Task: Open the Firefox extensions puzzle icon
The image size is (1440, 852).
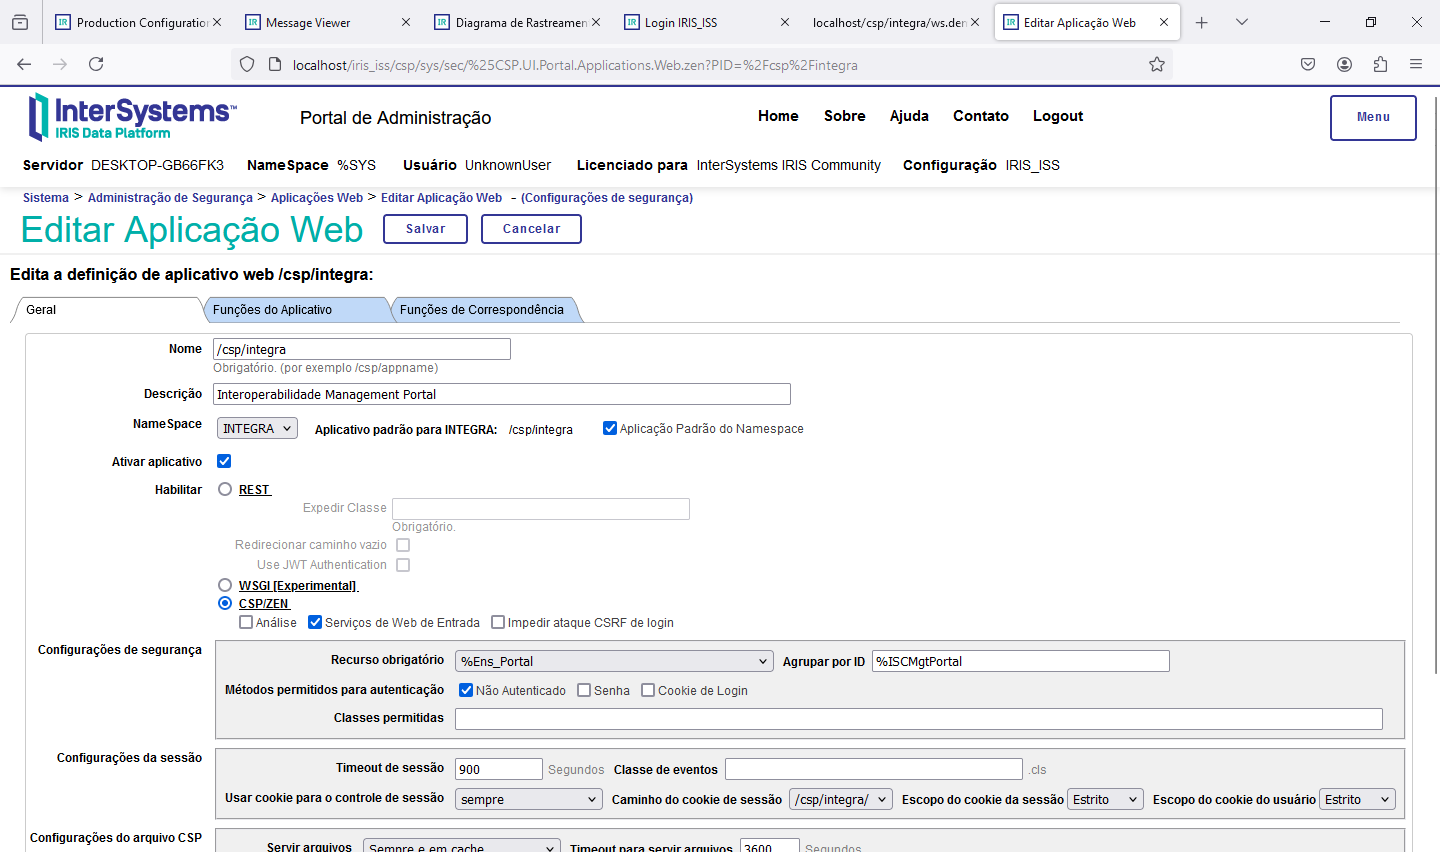Action: click(1380, 64)
